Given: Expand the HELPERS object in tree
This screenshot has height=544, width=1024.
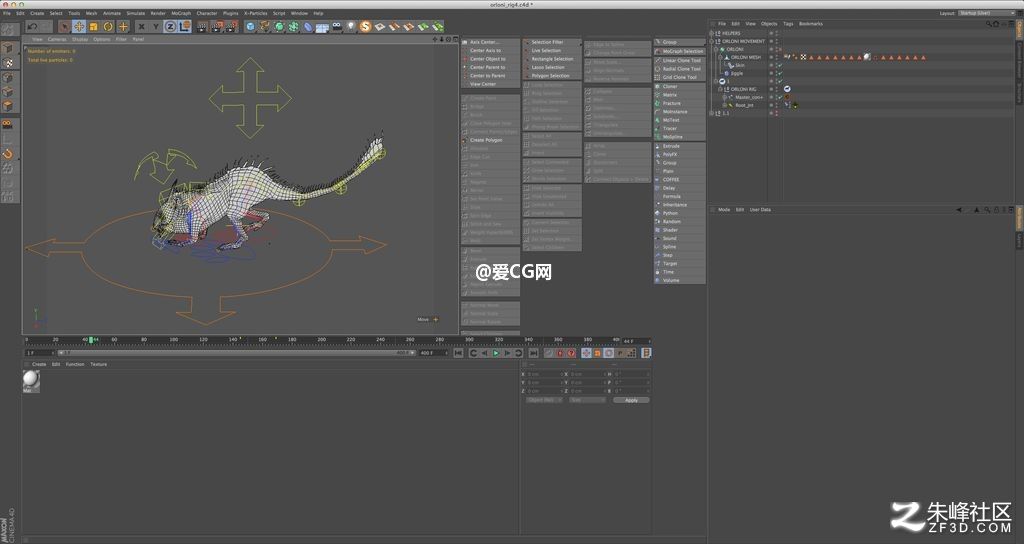Looking at the screenshot, I should click(x=712, y=33).
